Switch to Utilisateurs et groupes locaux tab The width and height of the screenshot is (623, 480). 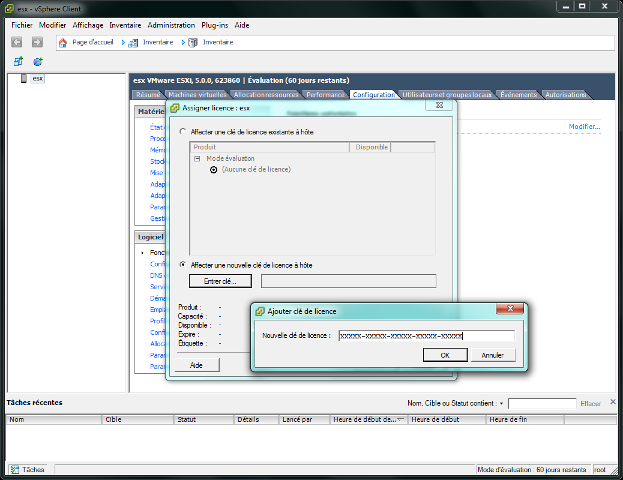click(447, 95)
